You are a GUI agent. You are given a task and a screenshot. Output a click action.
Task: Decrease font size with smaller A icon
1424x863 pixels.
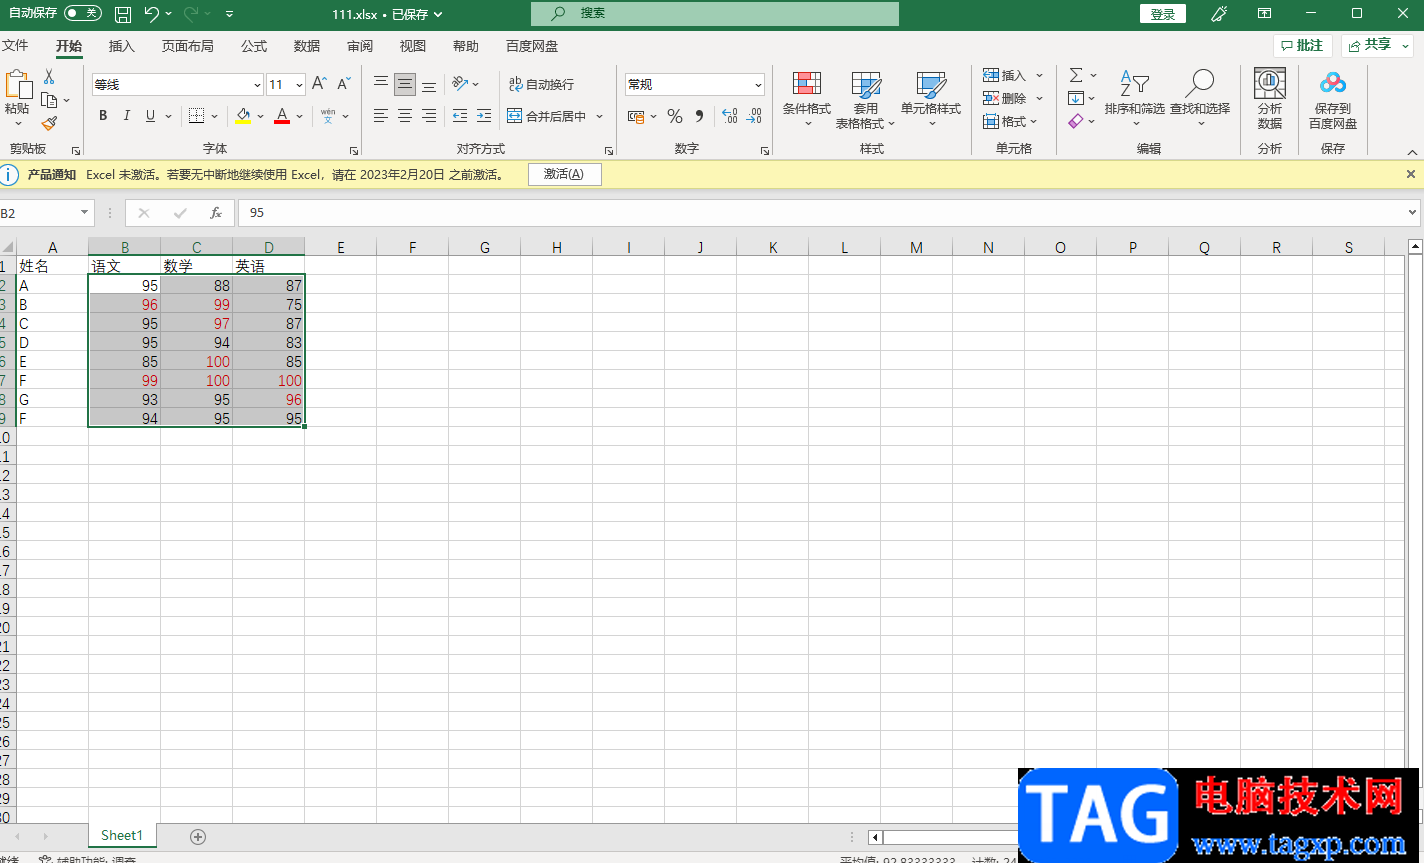(x=343, y=84)
